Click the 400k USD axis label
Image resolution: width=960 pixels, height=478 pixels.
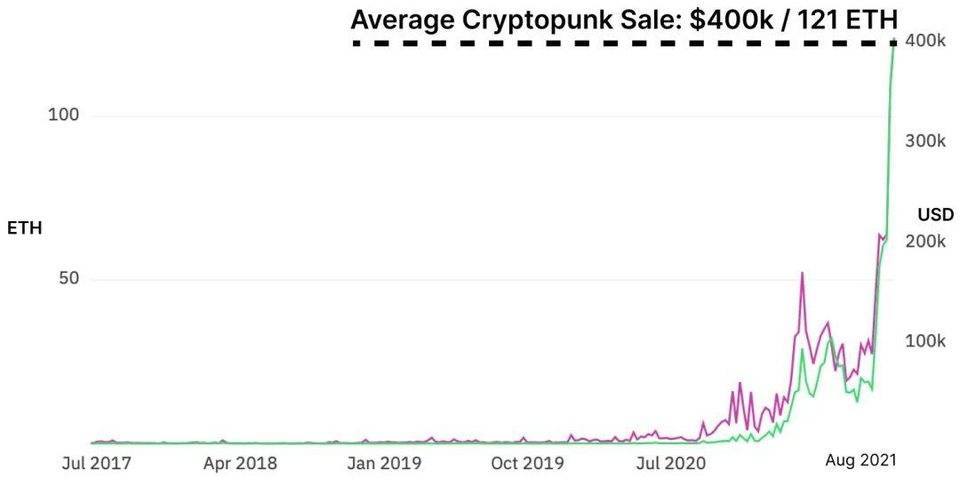926,40
